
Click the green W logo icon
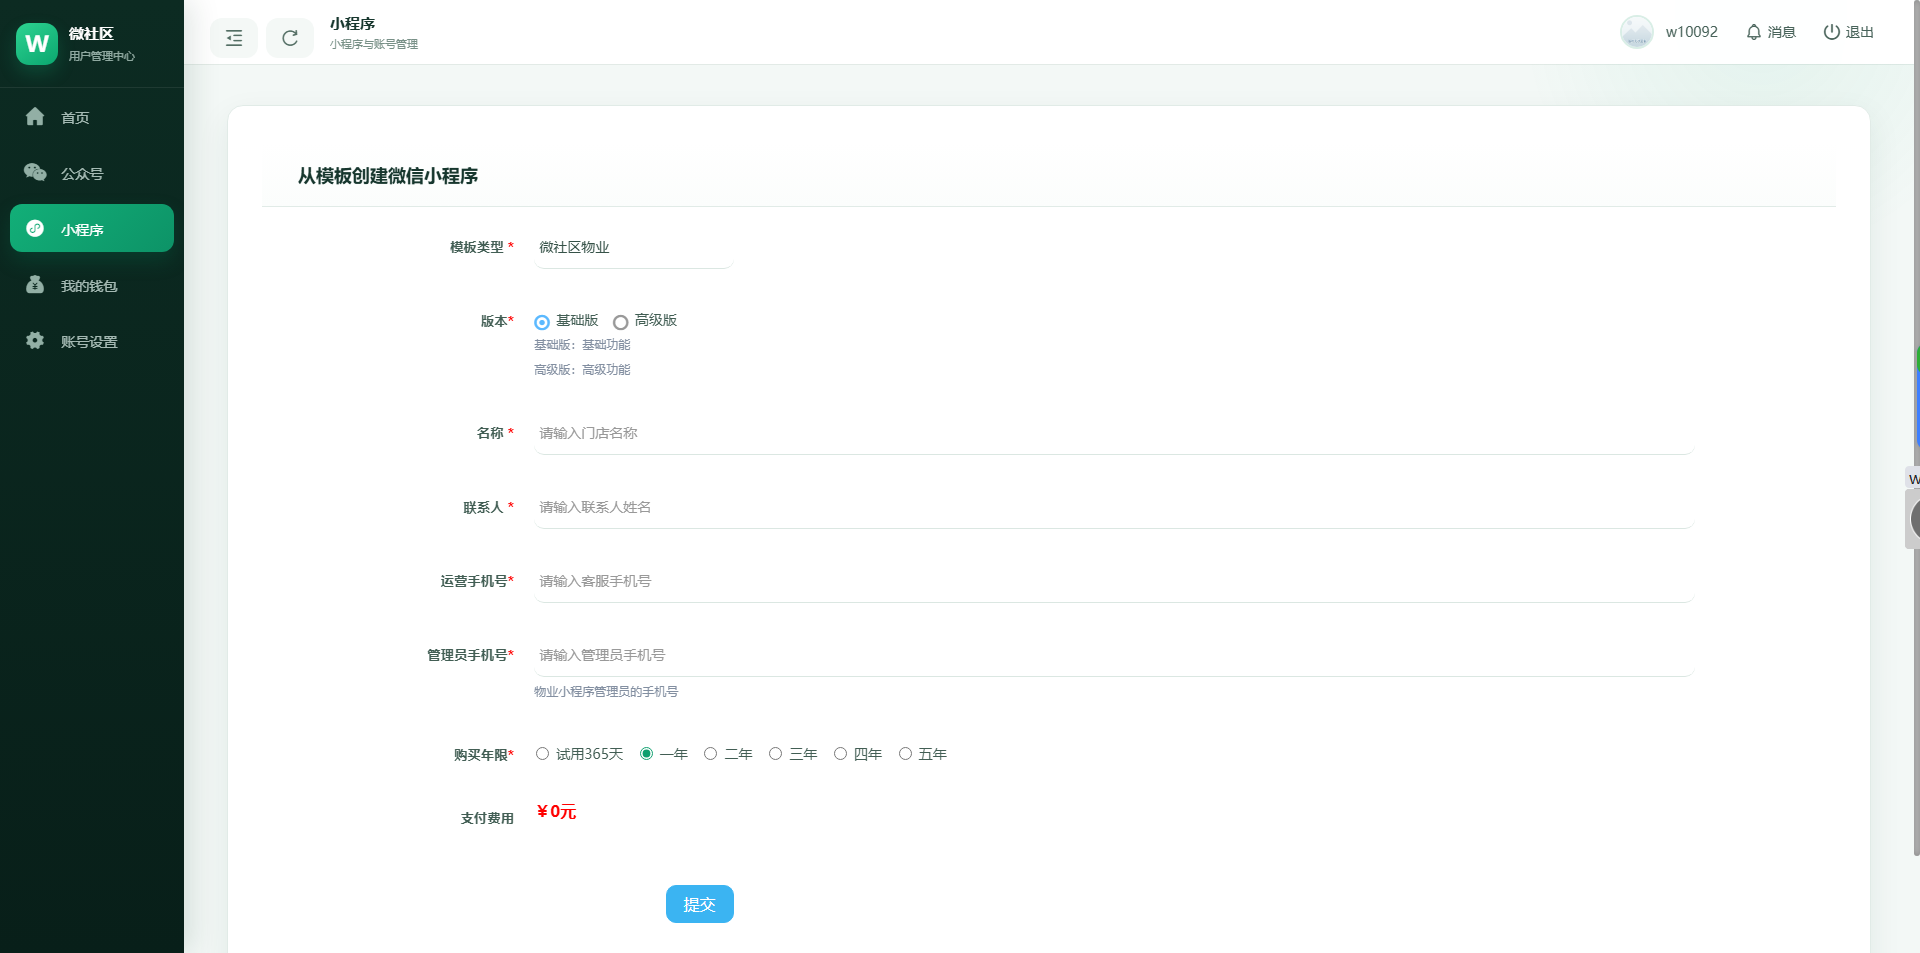[37, 44]
